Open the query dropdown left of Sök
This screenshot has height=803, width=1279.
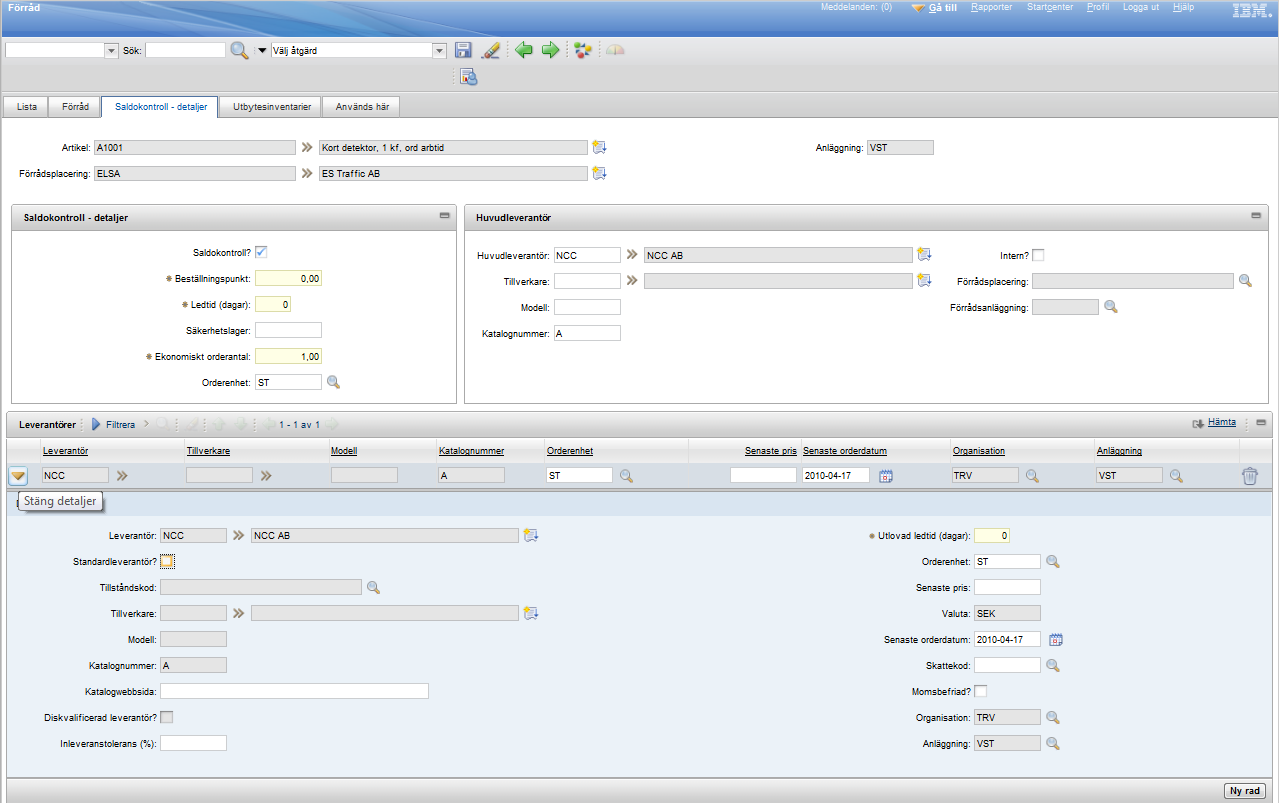pyautogui.click(x=112, y=50)
